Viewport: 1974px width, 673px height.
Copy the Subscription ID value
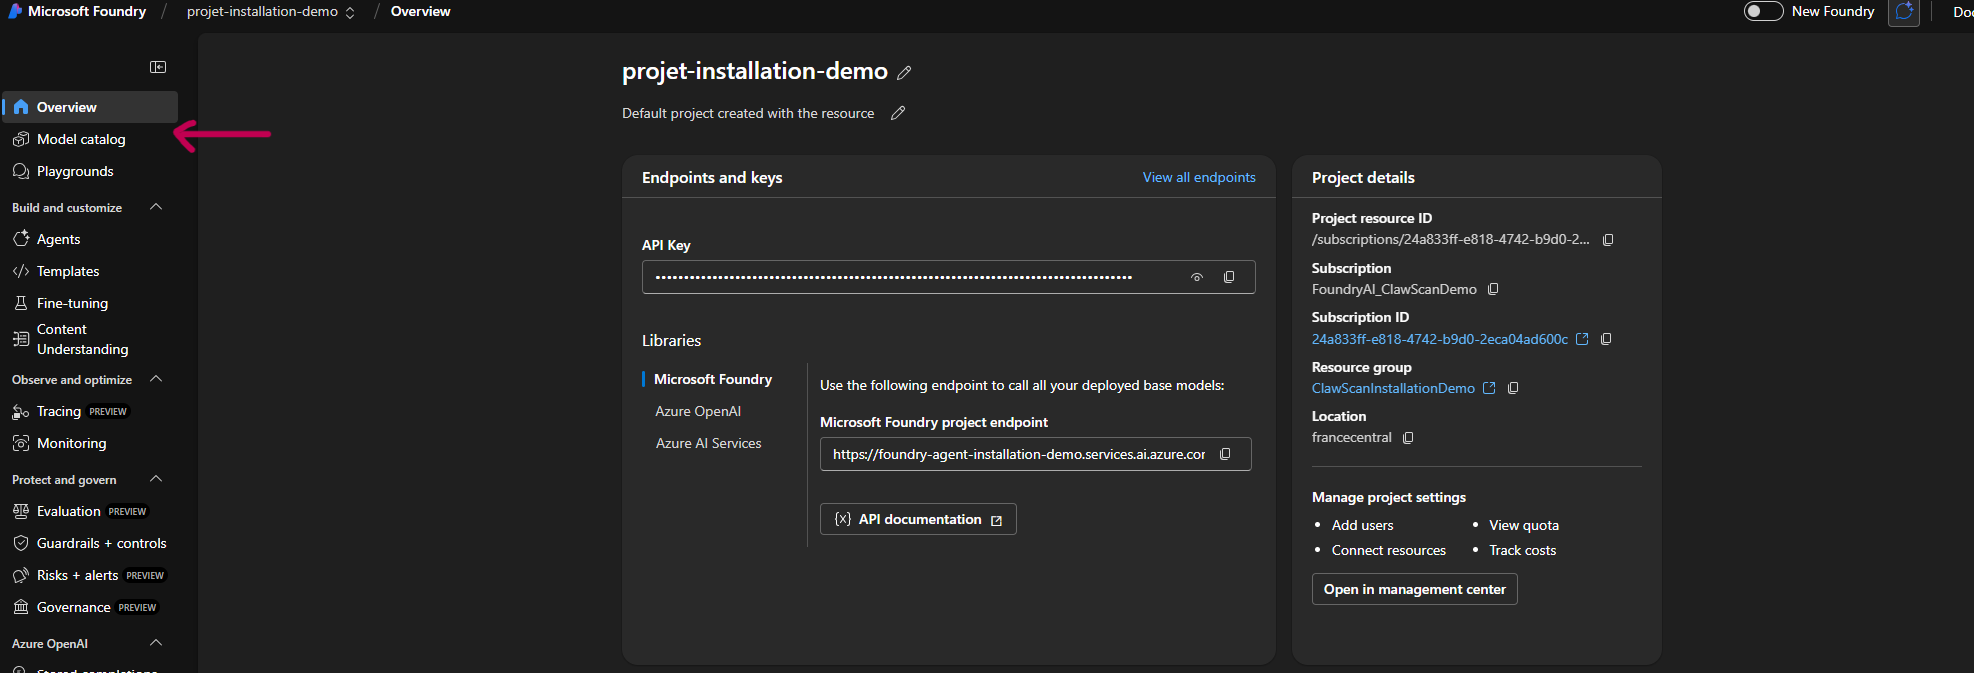[x=1606, y=339]
